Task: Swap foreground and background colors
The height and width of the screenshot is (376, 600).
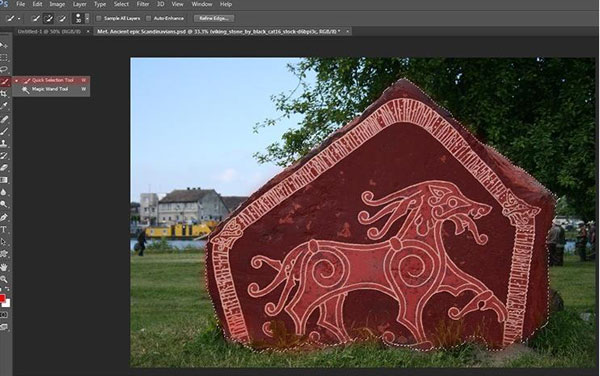Action: coord(7,289)
